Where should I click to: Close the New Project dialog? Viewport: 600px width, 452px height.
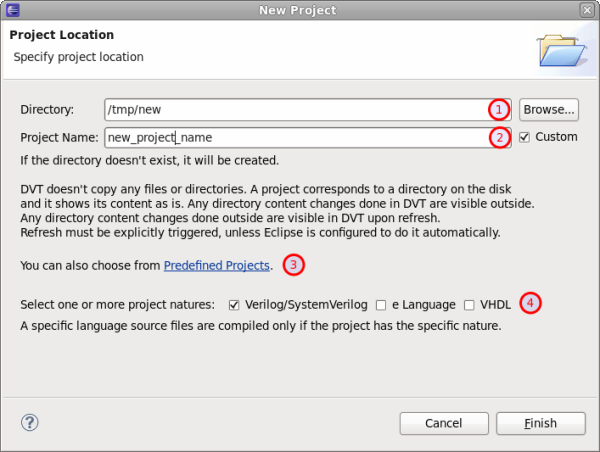586,10
